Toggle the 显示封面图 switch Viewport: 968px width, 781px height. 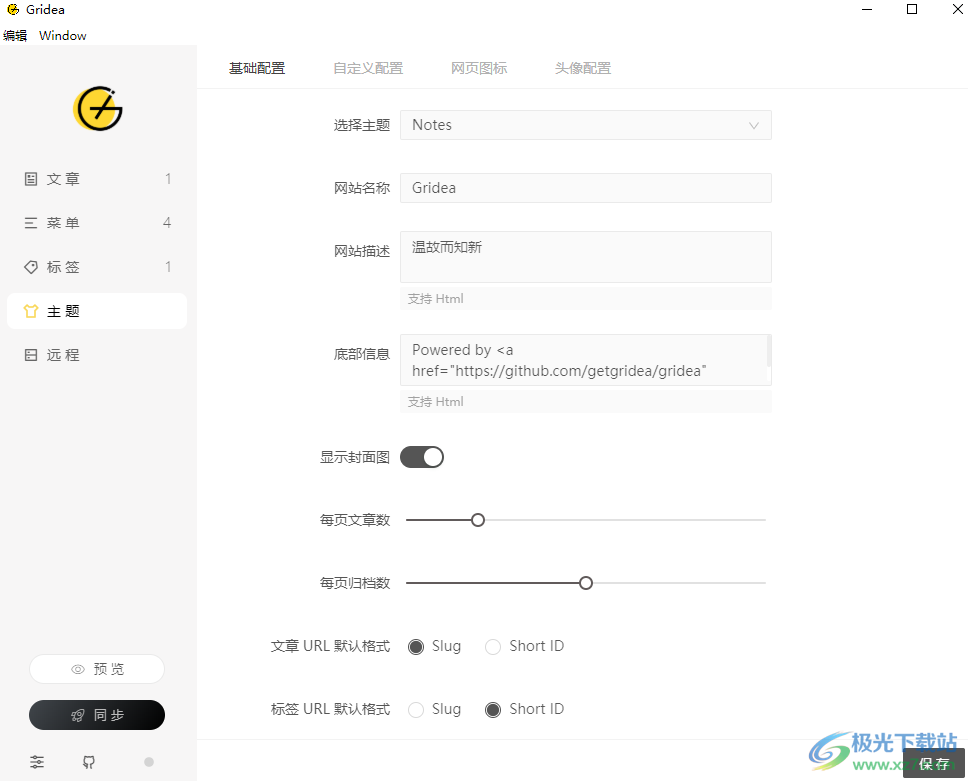coord(422,457)
